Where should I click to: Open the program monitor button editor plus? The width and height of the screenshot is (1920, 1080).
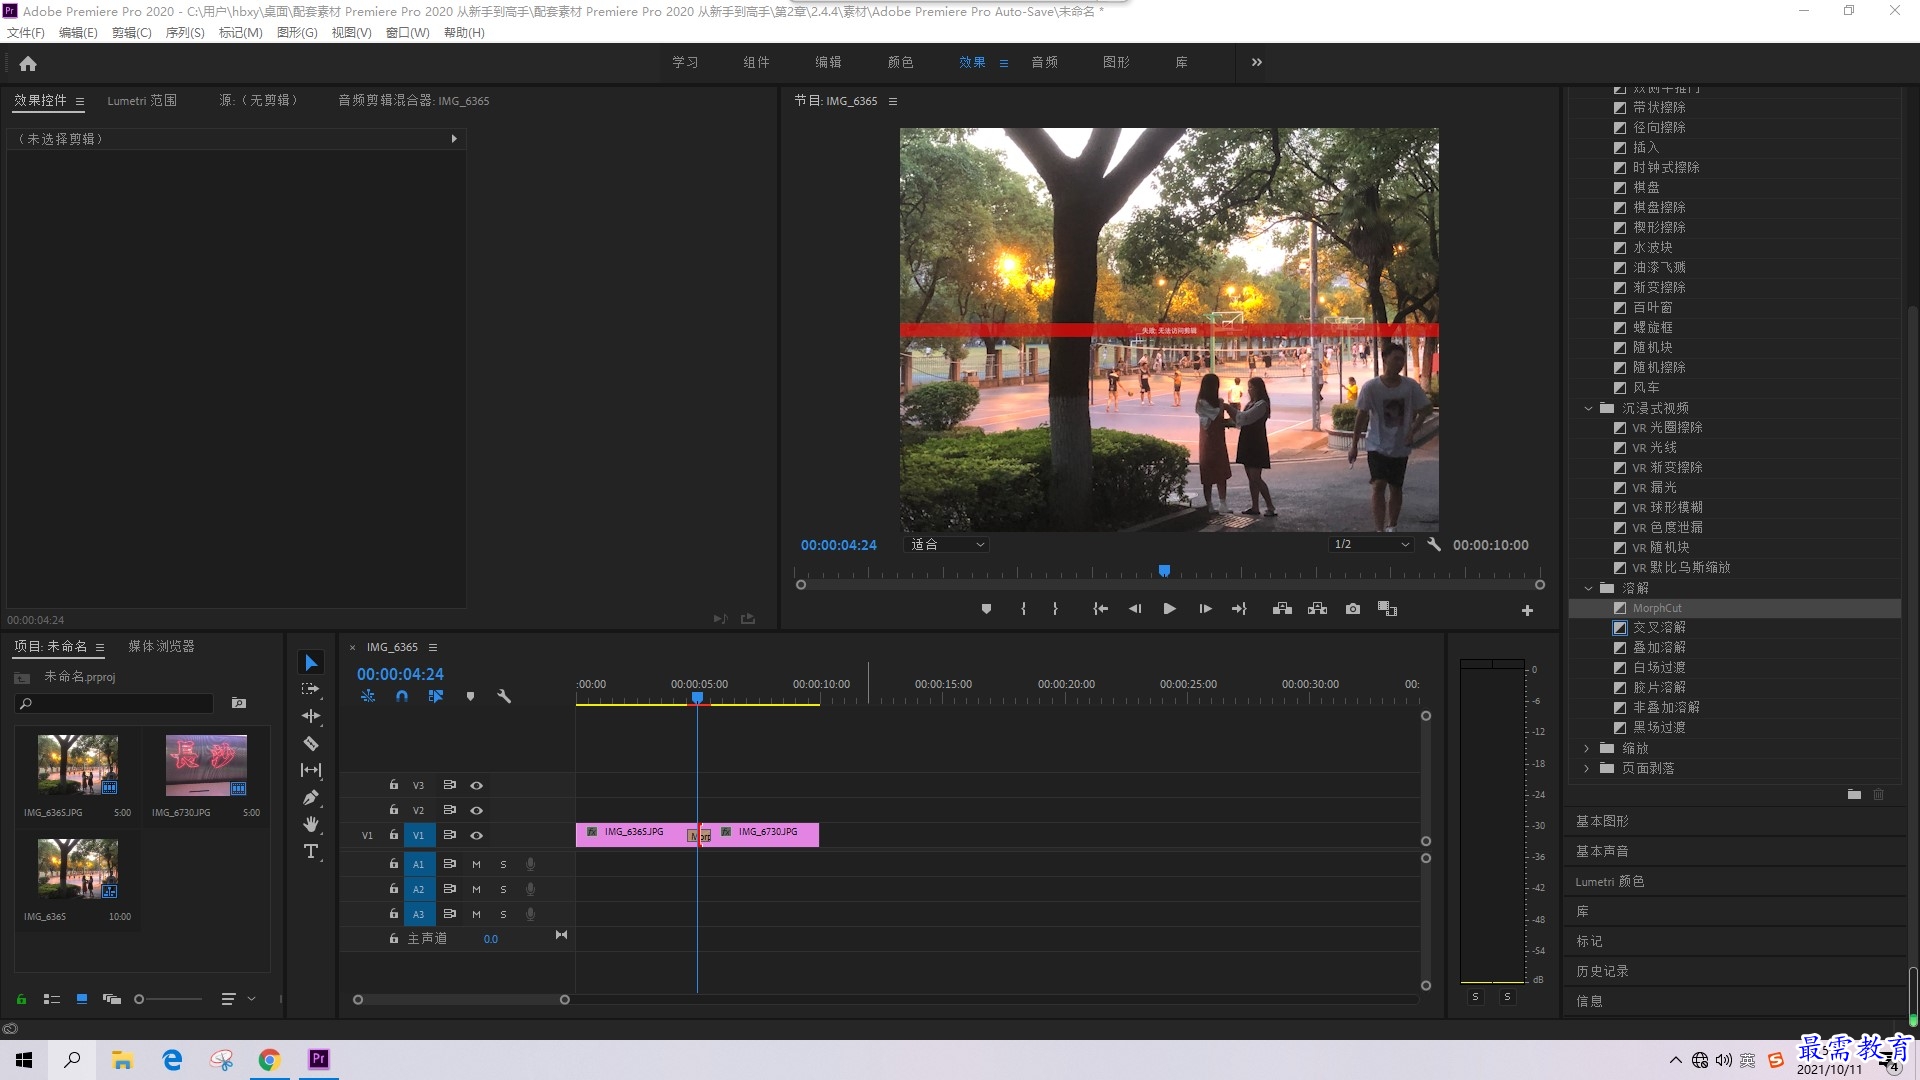pyautogui.click(x=1527, y=610)
